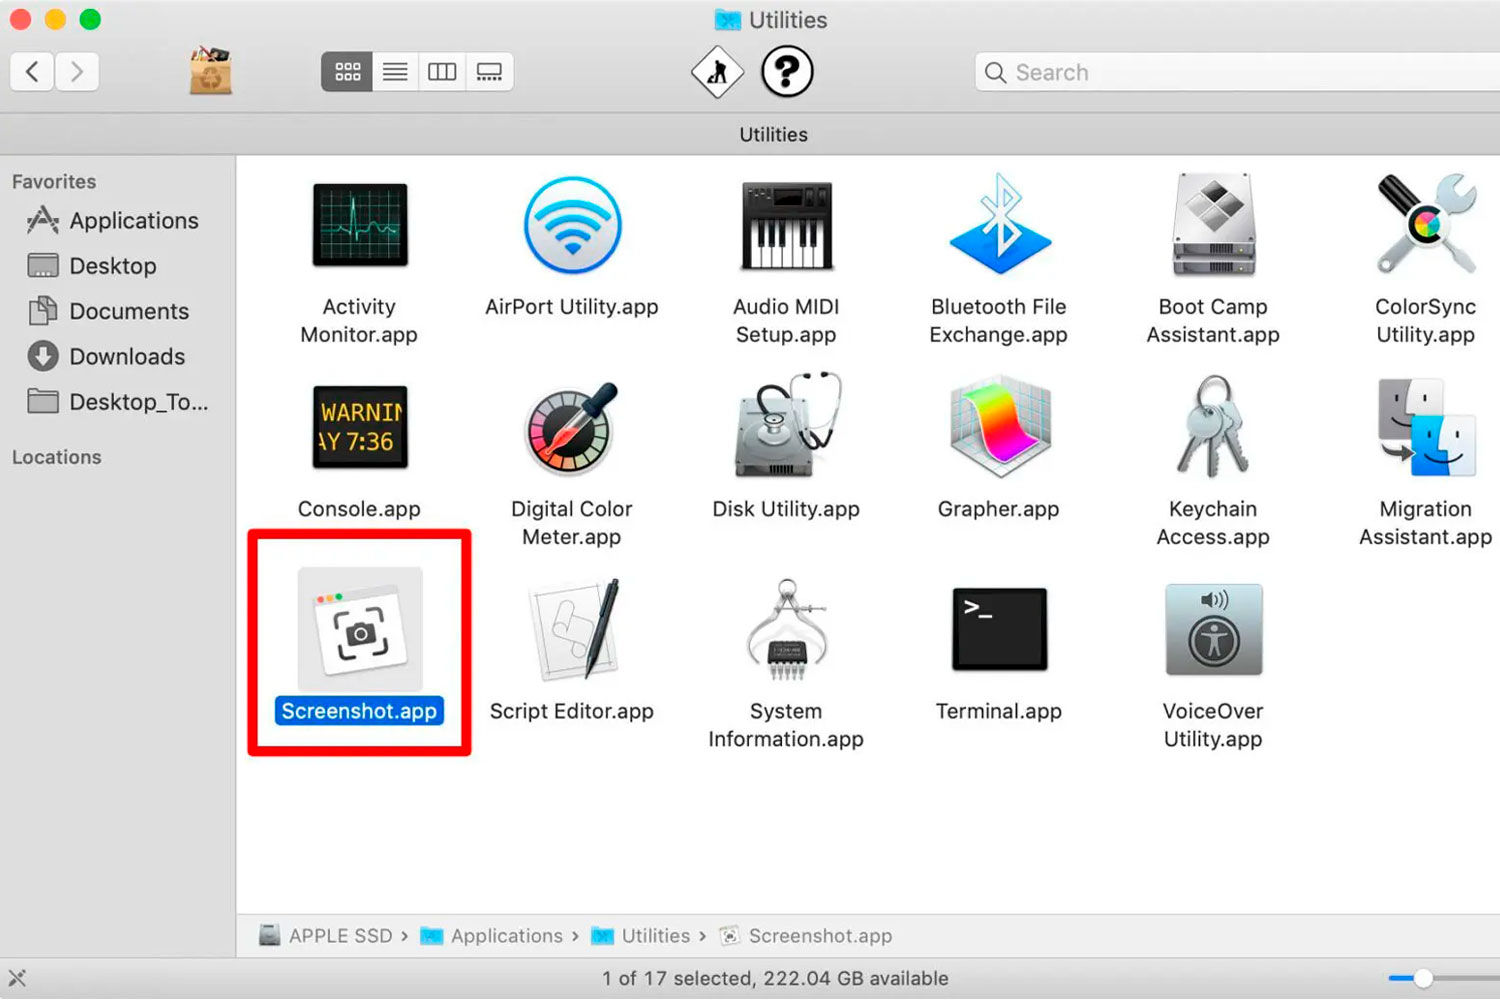Select Disk Utility.app stethoscope icon

(786, 427)
